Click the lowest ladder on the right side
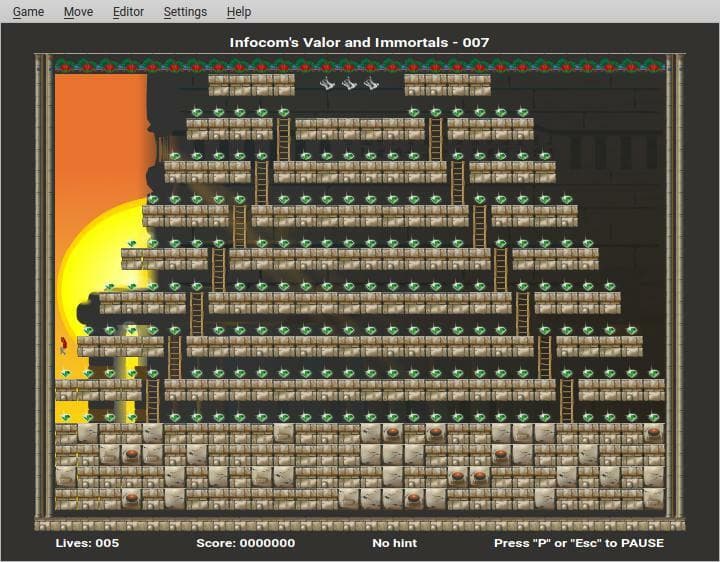This screenshot has width=720, height=562. click(x=567, y=401)
